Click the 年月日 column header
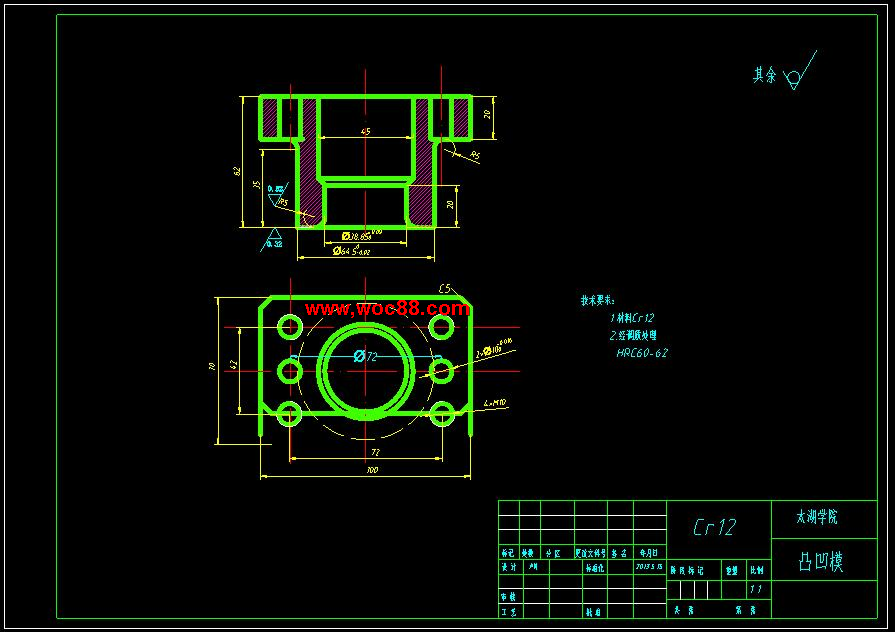 [x=649, y=553]
